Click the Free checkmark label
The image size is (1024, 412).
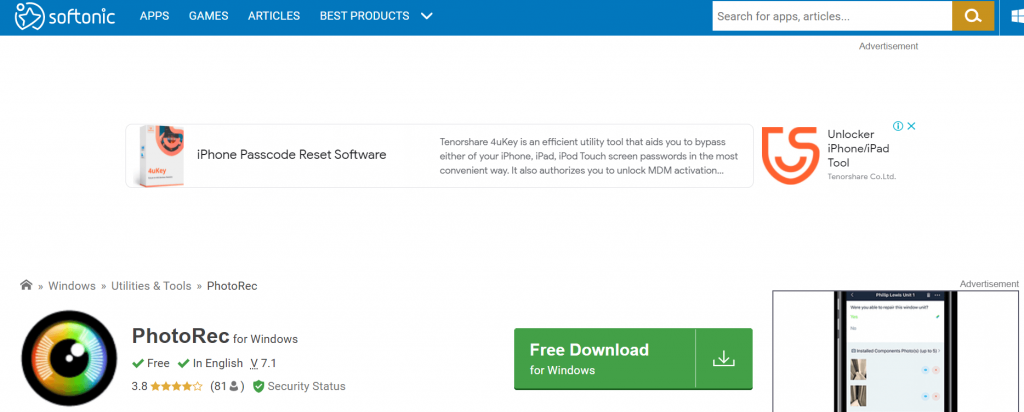[151, 363]
